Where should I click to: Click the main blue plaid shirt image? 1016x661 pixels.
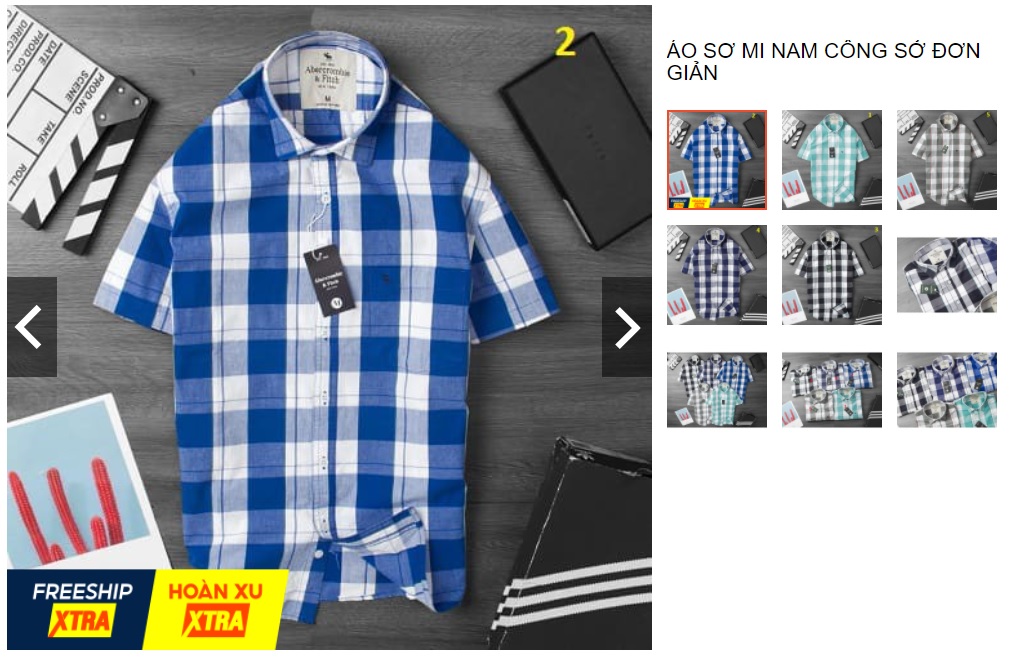[329, 327]
